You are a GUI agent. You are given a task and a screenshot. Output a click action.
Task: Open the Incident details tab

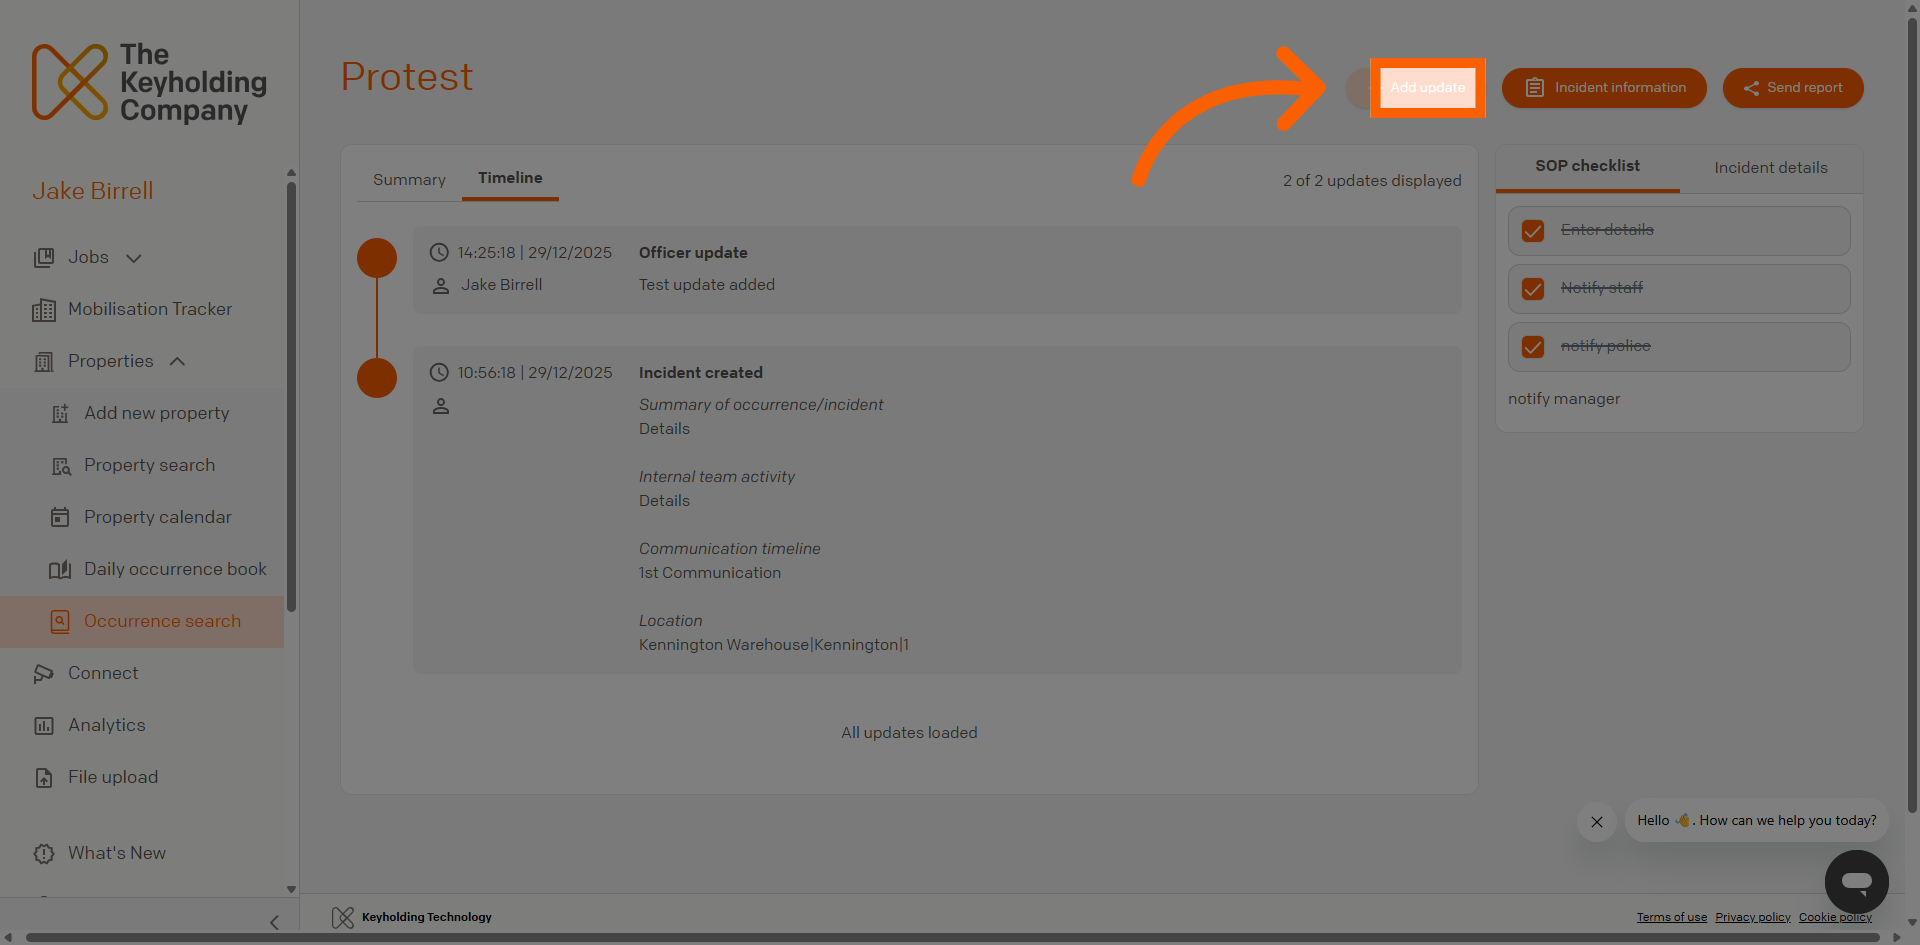pyautogui.click(x=1771, y=168)
